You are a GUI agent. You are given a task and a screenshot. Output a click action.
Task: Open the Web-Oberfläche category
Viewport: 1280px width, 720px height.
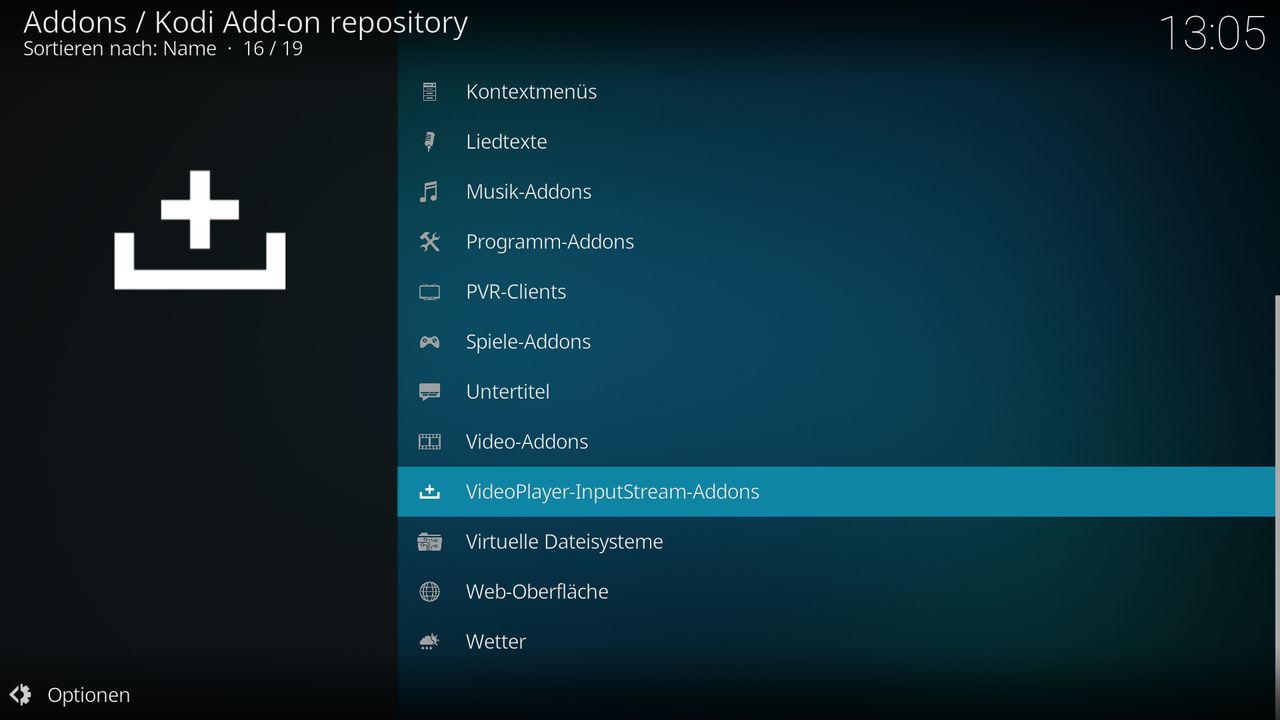(837, 592)
